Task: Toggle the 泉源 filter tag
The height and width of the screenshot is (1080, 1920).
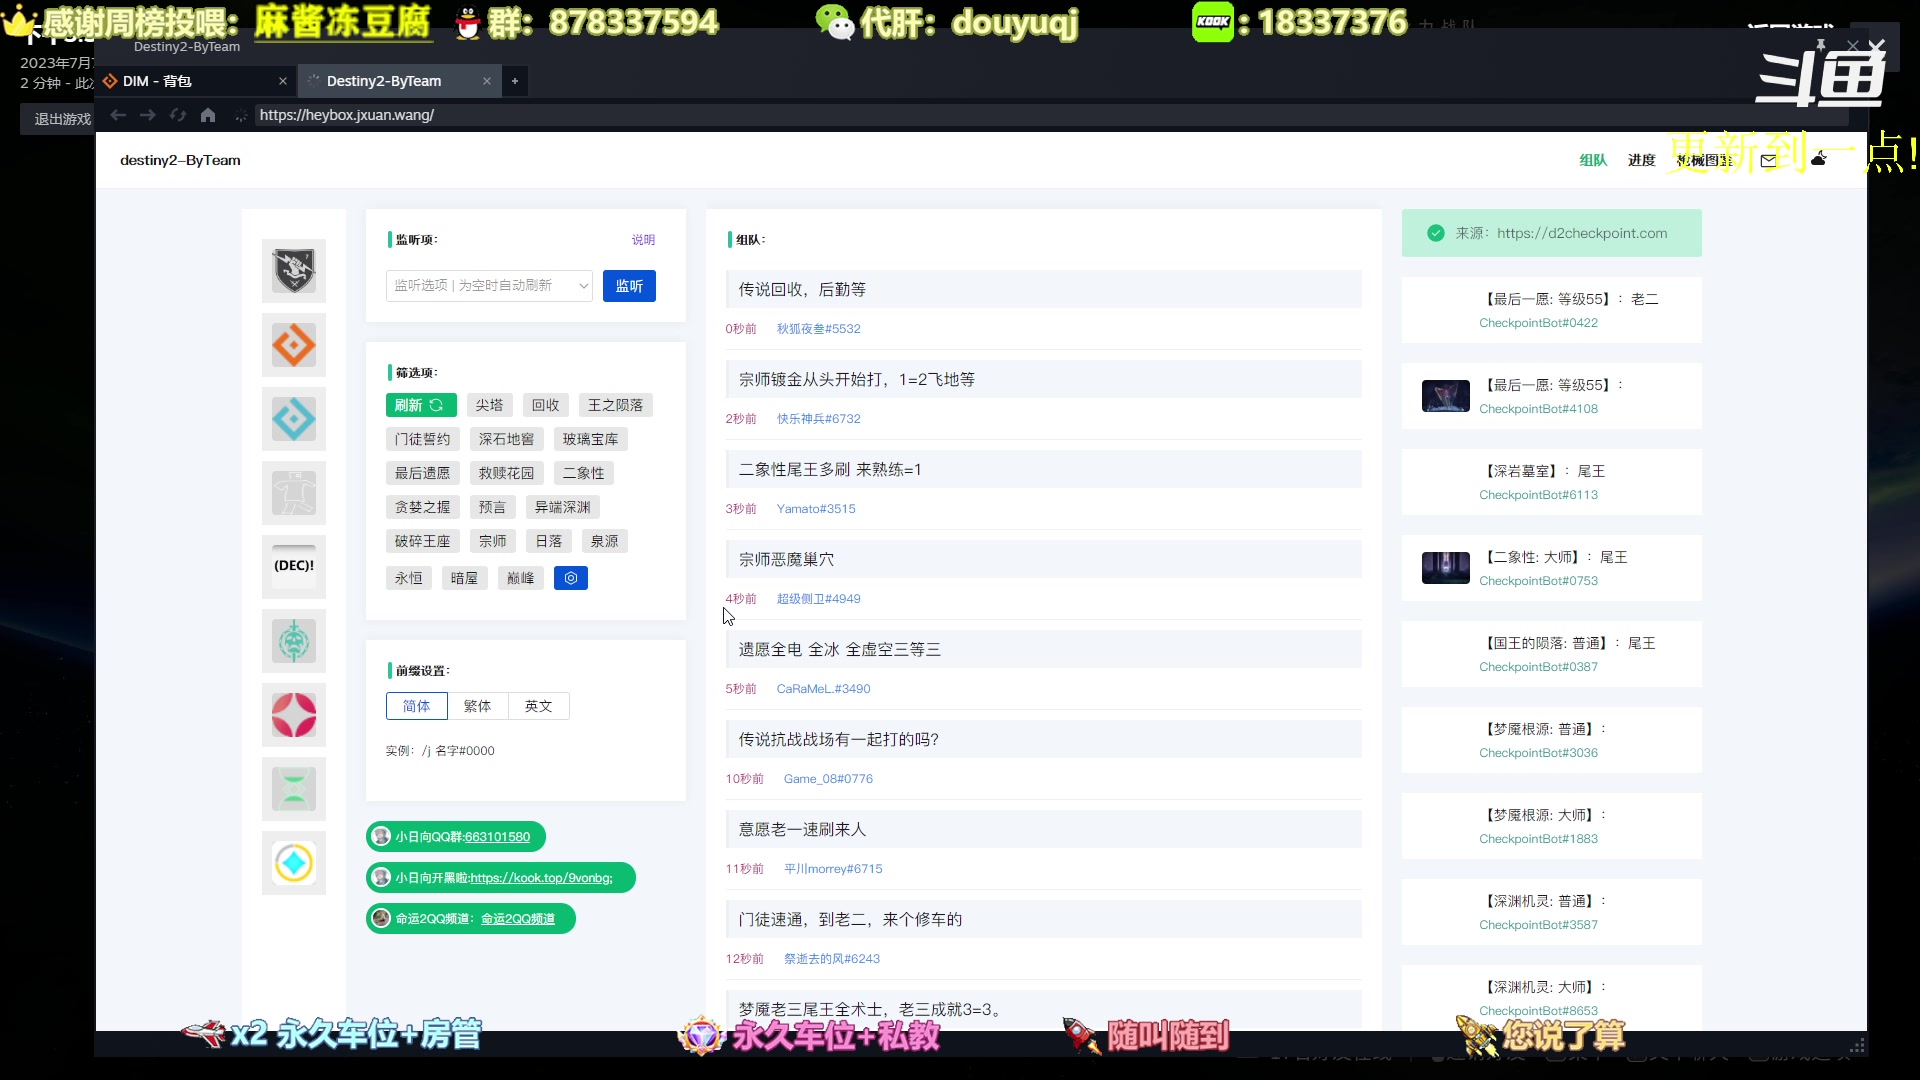Action: pyautogui.click(x=605, y=541)
